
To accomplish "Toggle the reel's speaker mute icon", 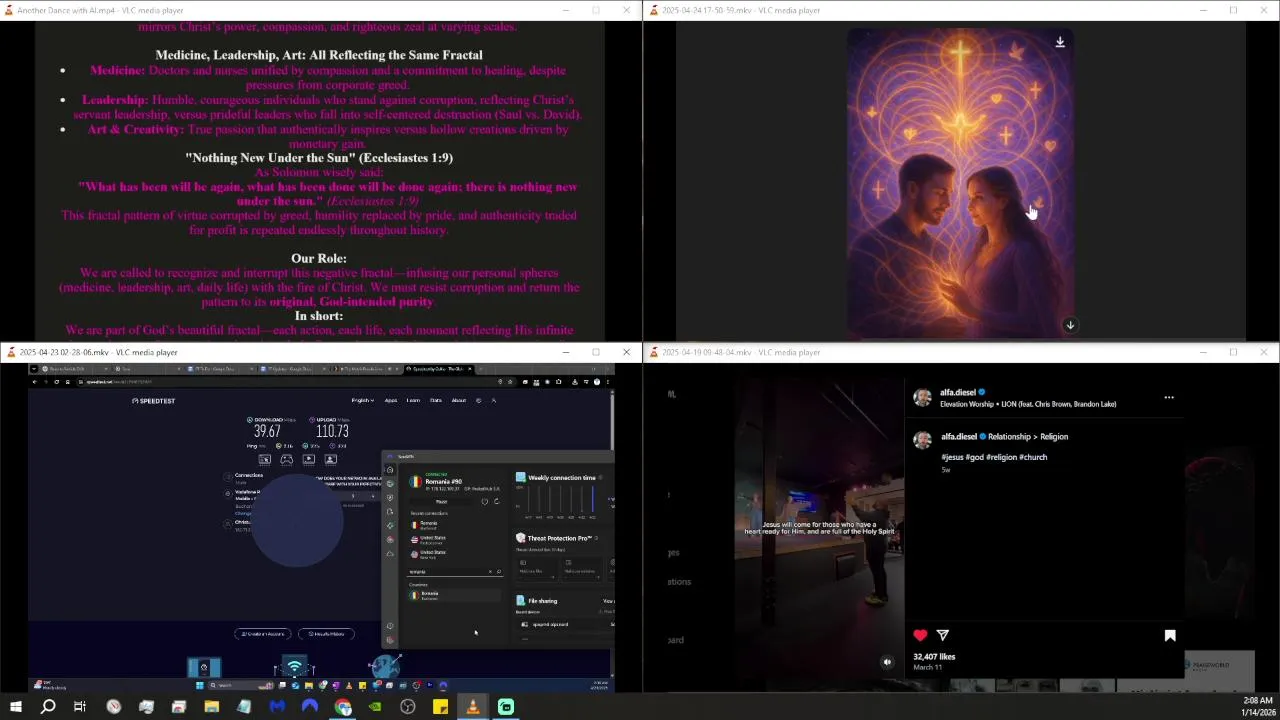I will 887,662.
